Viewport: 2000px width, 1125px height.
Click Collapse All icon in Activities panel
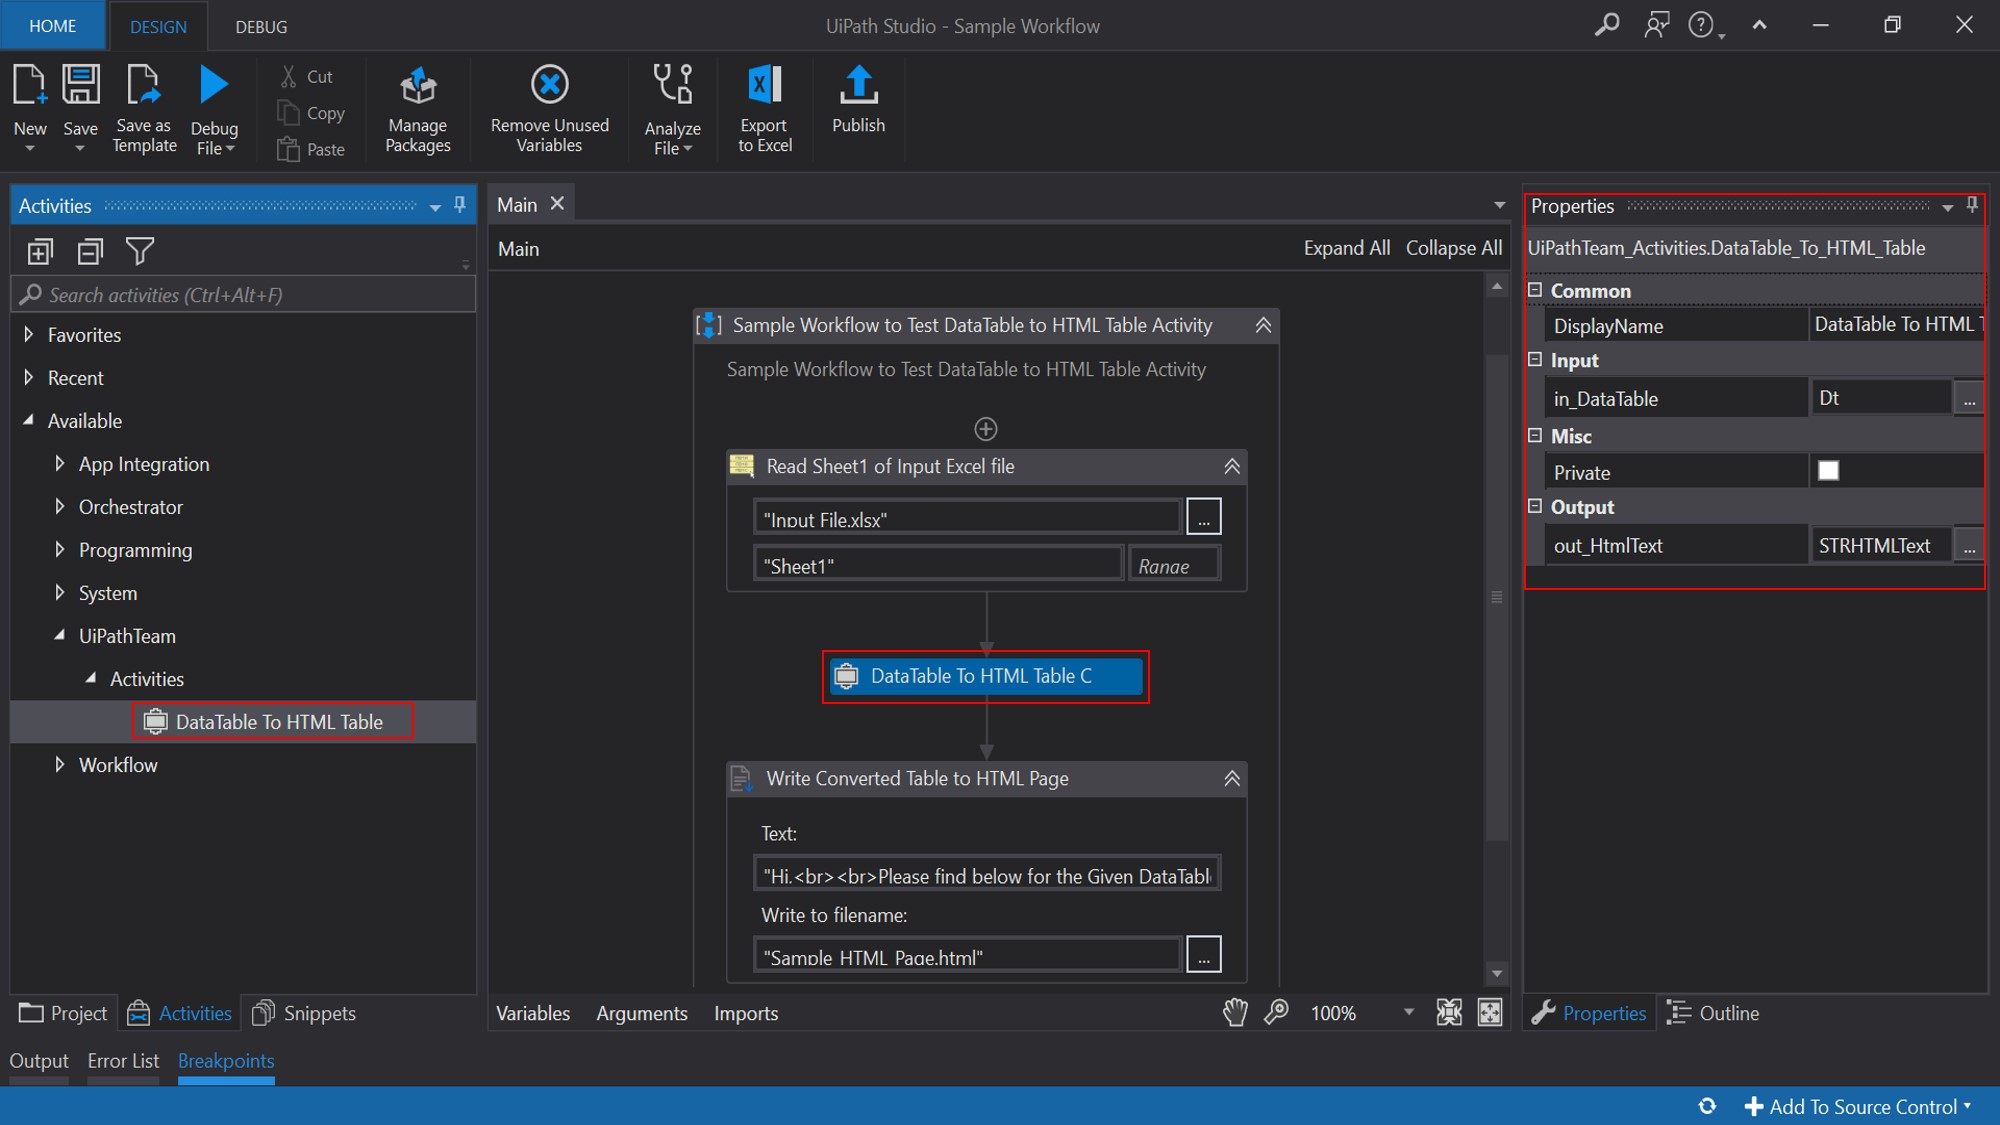point(90,251)
